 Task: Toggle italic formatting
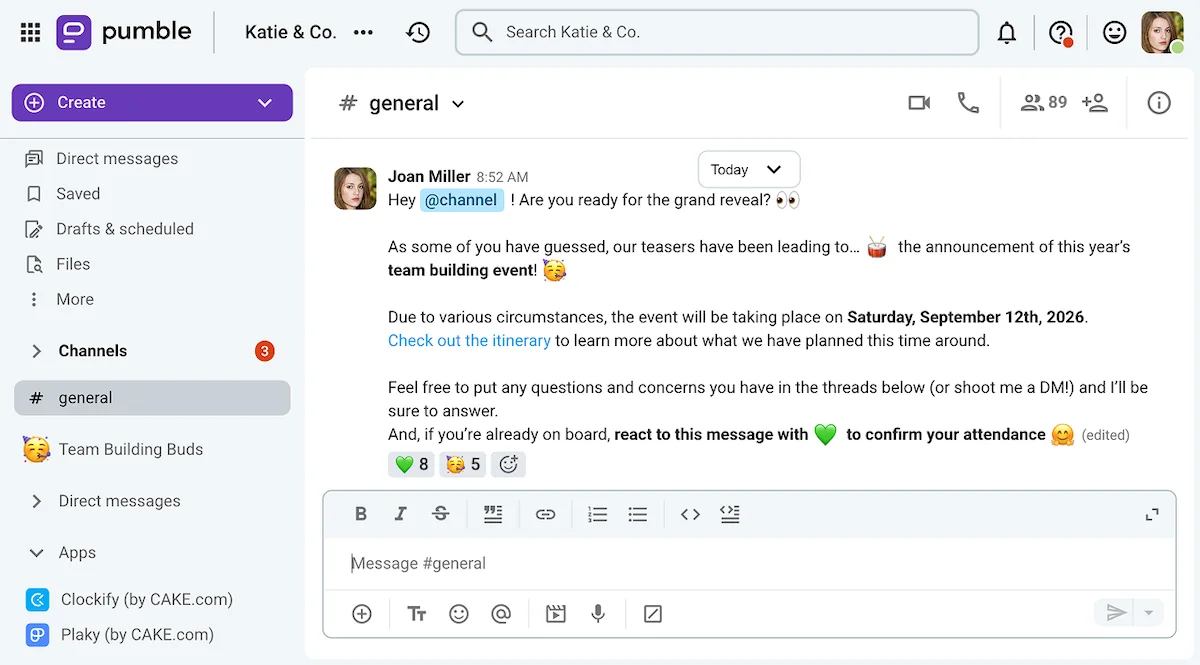coord(400,514)
